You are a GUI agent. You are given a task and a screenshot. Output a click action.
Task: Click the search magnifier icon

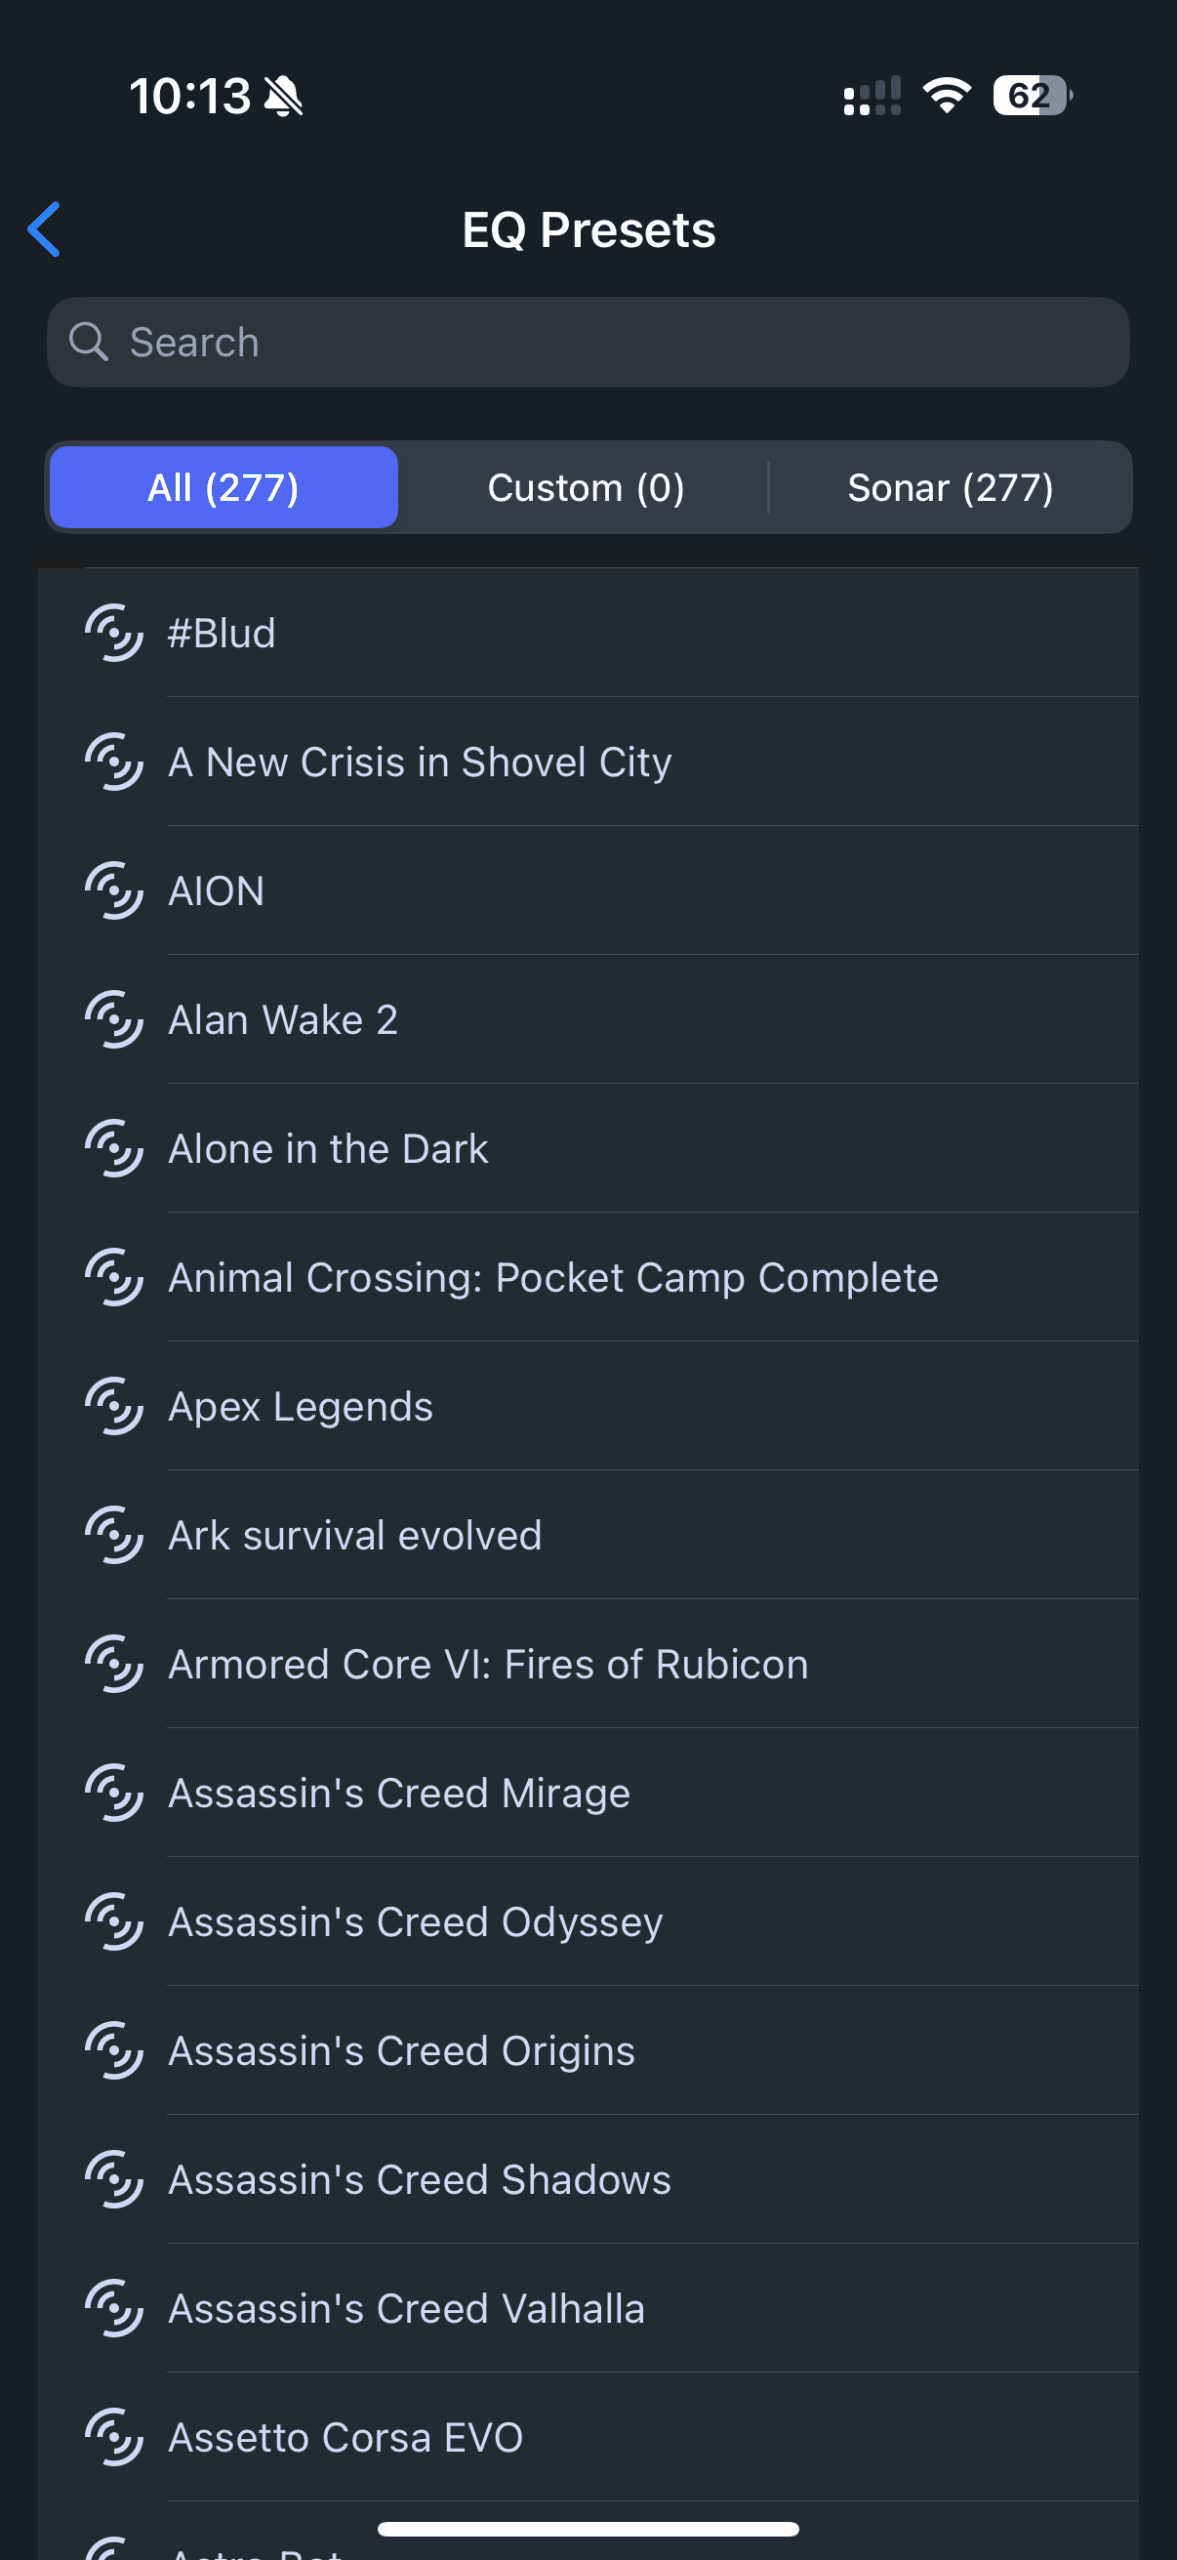[88, 342]
